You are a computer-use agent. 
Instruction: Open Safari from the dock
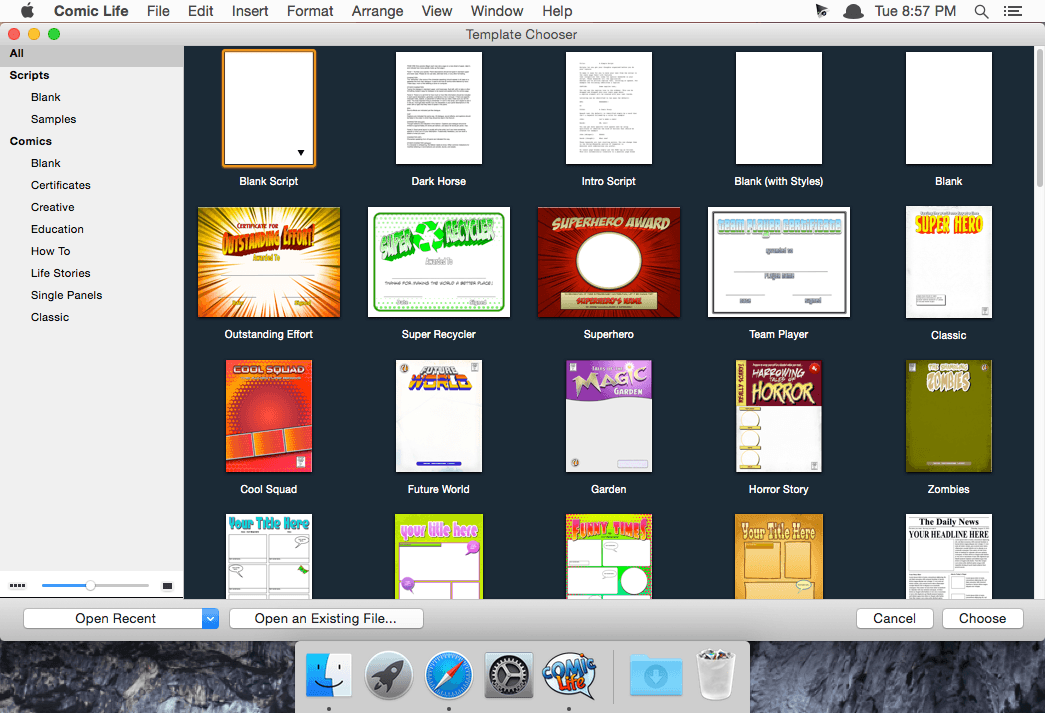[449, 674]
